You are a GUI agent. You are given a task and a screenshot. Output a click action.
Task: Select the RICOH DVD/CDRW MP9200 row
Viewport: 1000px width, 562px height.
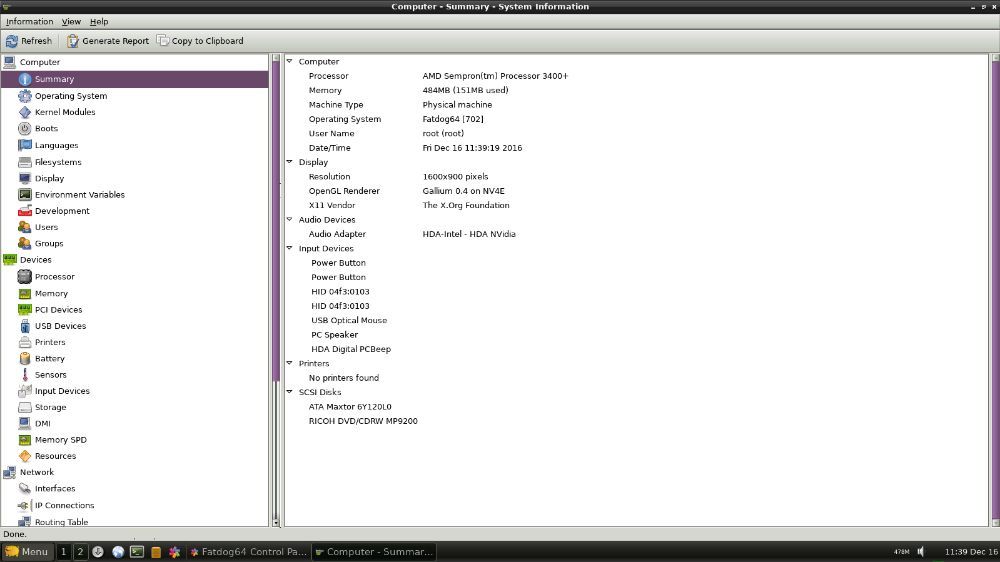(x=363, y=421)
